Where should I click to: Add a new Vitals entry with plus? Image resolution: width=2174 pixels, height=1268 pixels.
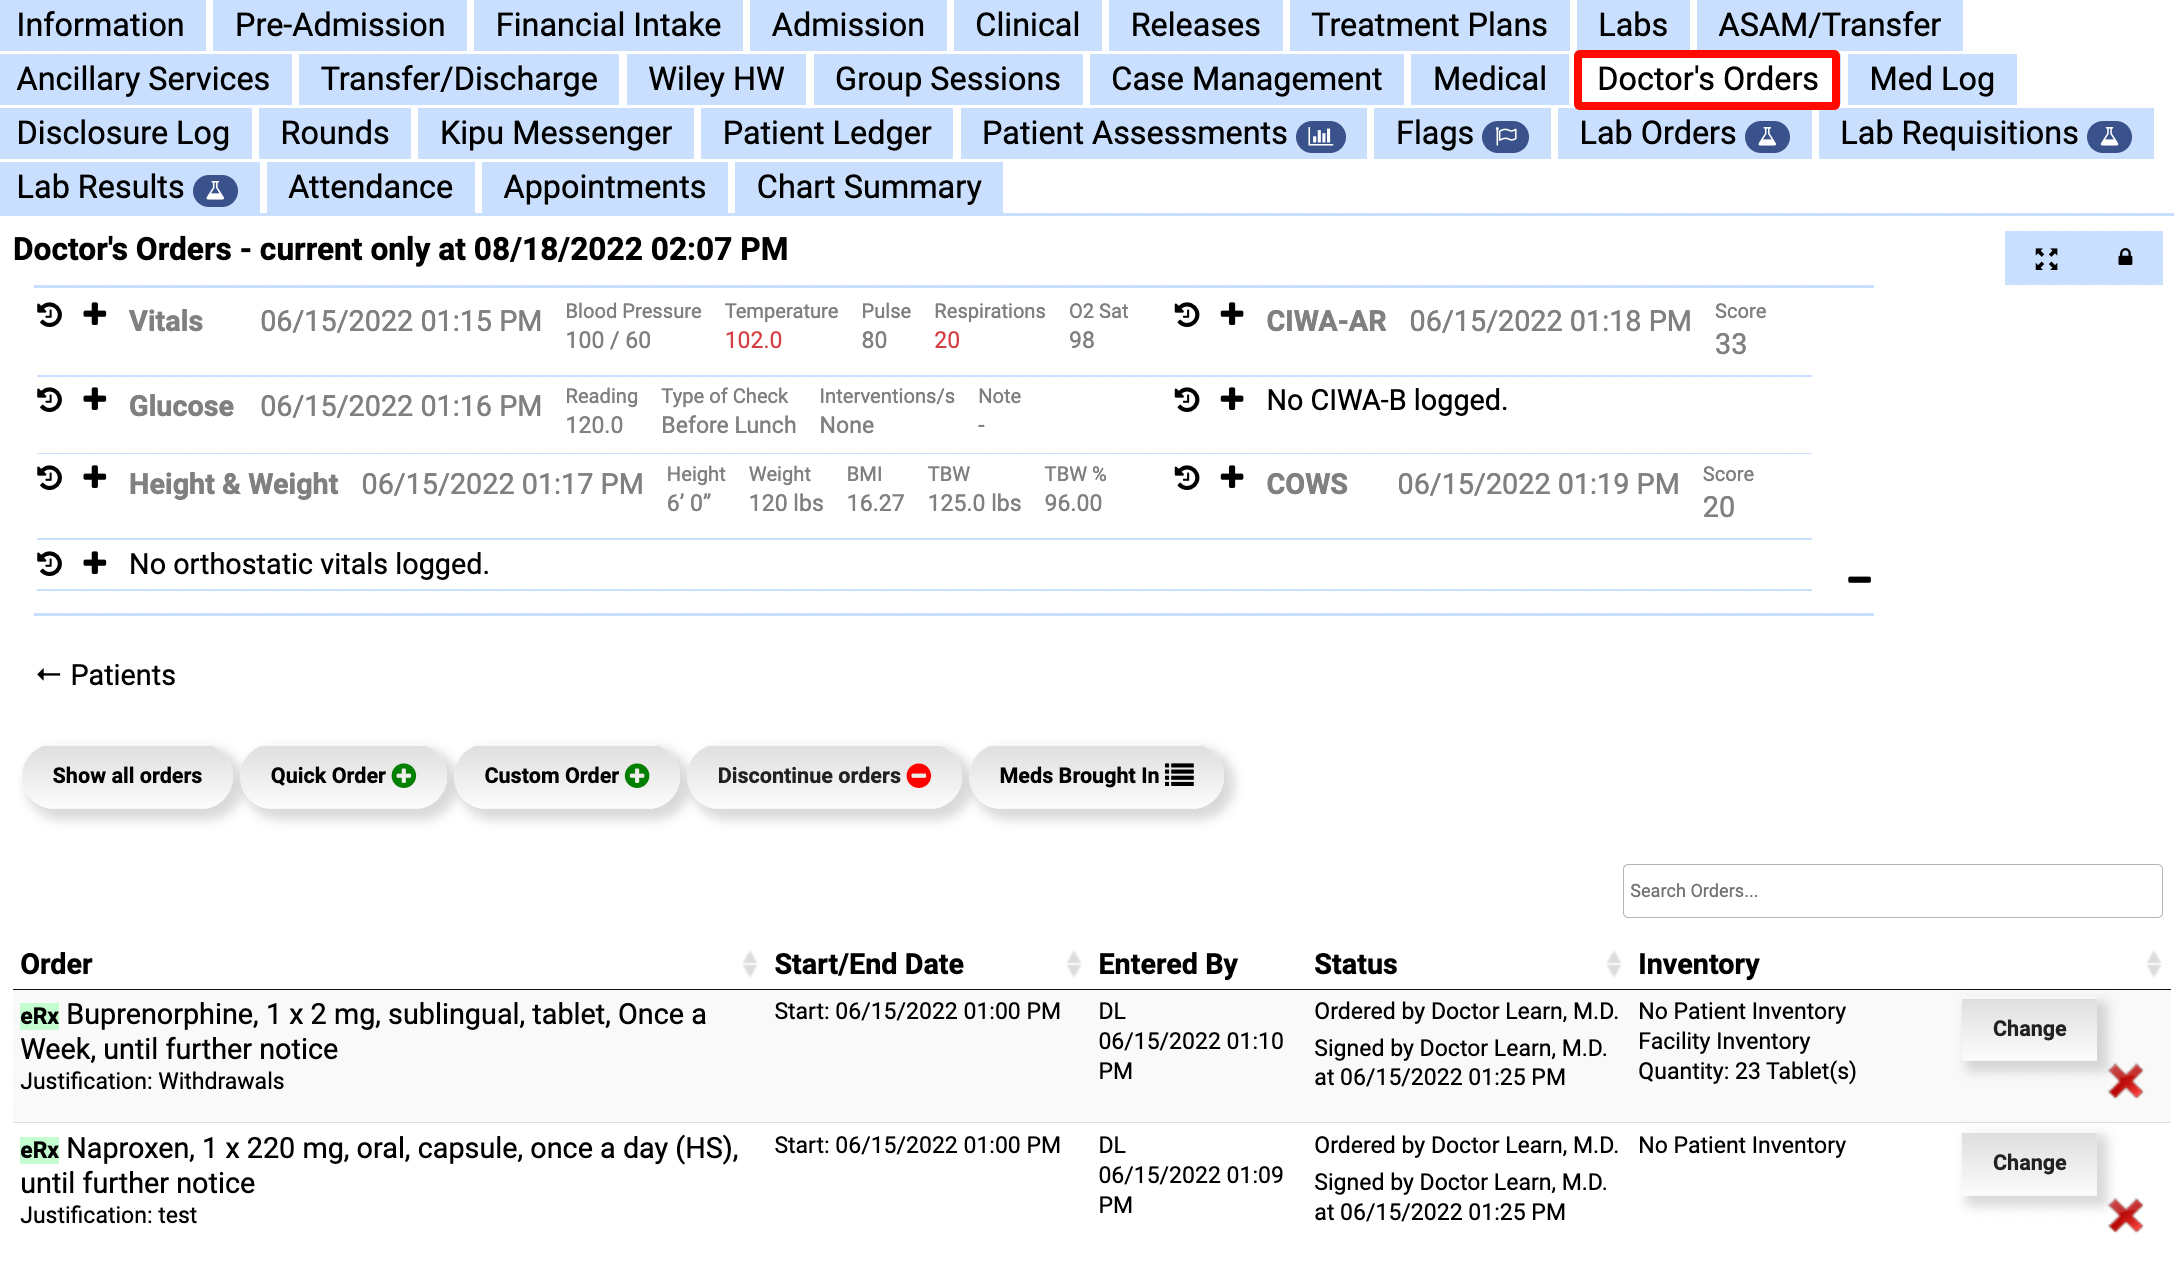(x=95, y=315)
